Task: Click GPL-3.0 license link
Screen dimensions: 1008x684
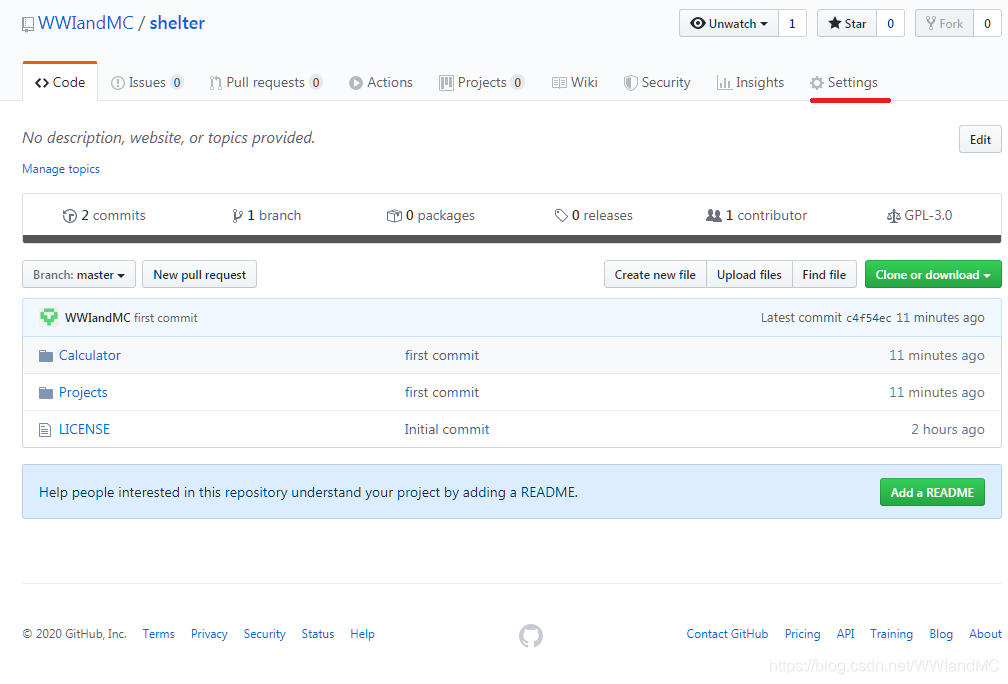Action: click(920, 216)
